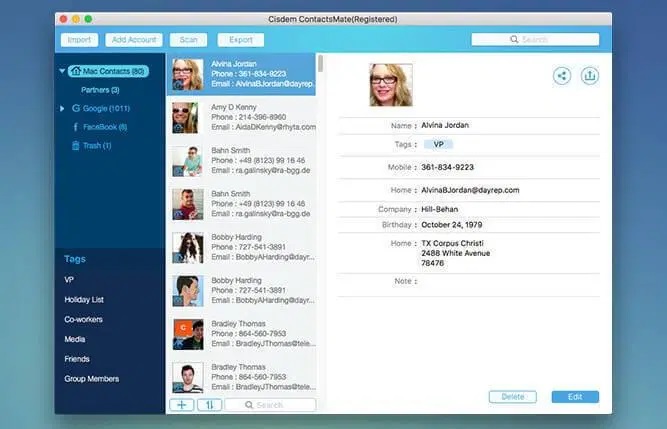Select the Partners group
This screenshot has height=429, width=667.
point(100,90)
